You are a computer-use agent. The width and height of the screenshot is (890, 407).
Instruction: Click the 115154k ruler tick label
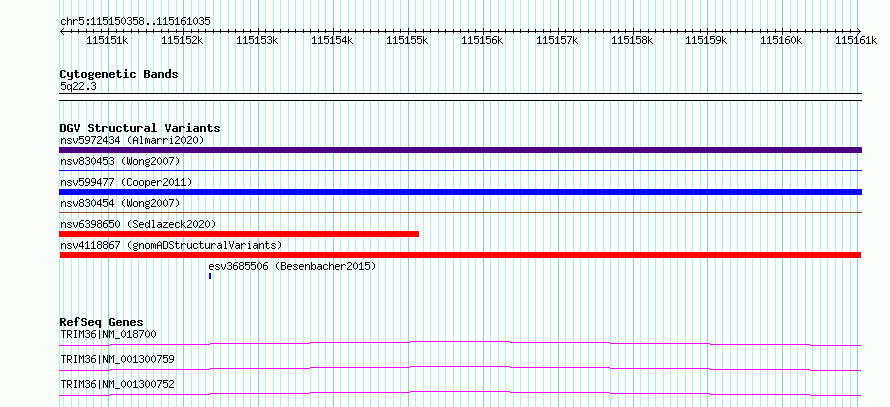point(333,40)
